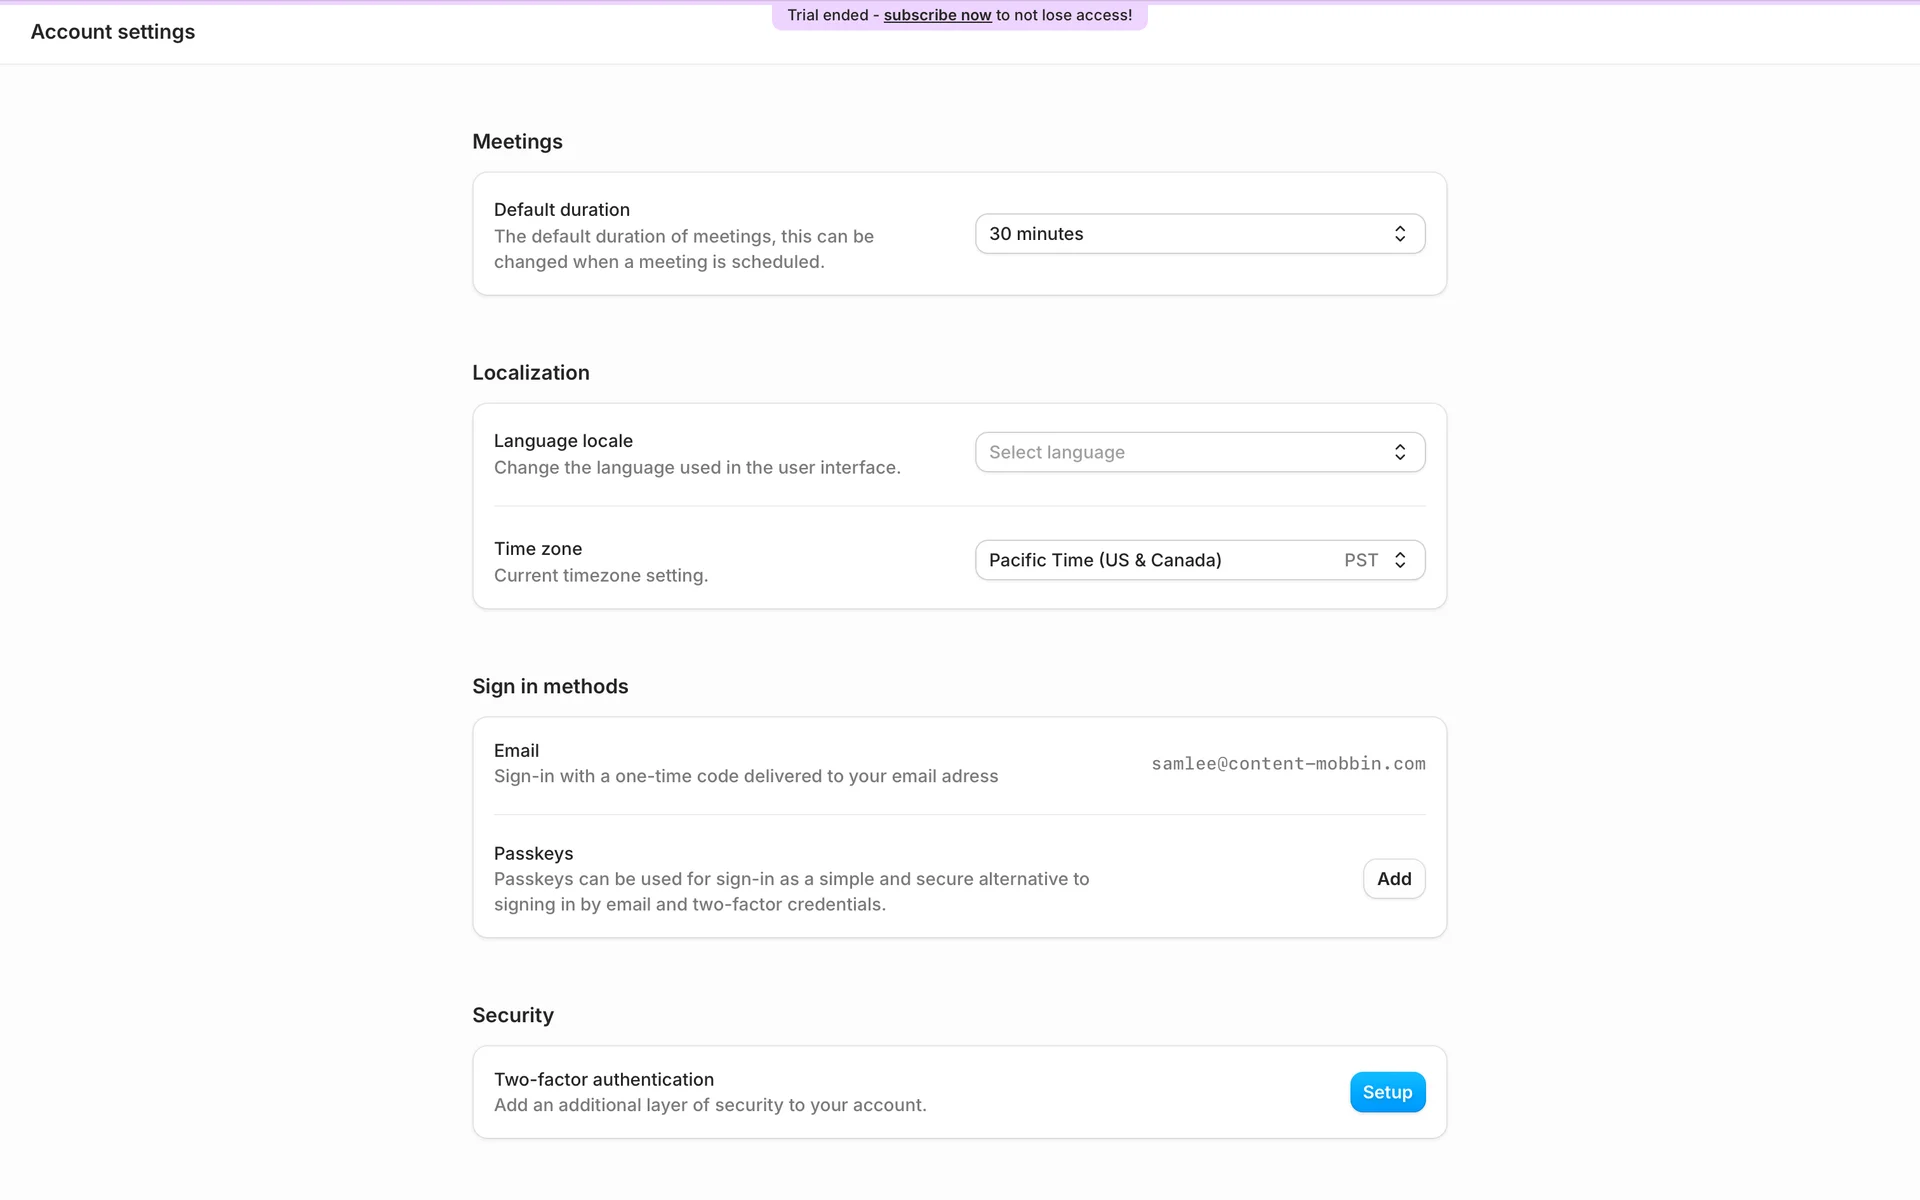Screen dimensions: 1920x1200
Task: Open the 30 minutes duration dropdown
Action: click(x=1180, y=234)
